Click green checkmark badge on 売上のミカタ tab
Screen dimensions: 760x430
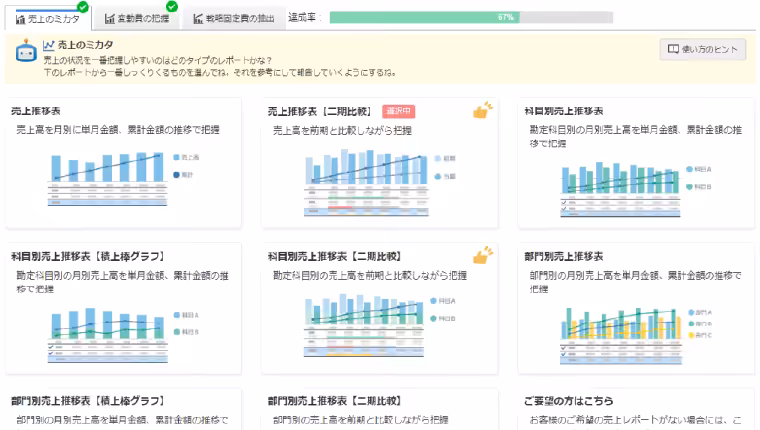tap(83, 7)
